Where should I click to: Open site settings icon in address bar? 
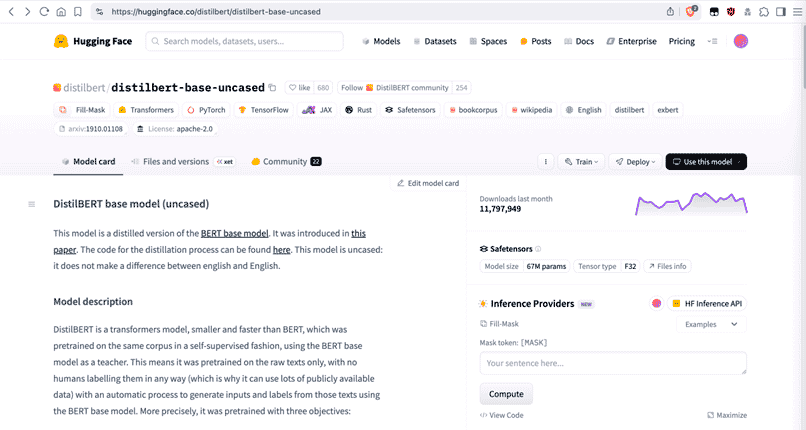tap(100, 11)
